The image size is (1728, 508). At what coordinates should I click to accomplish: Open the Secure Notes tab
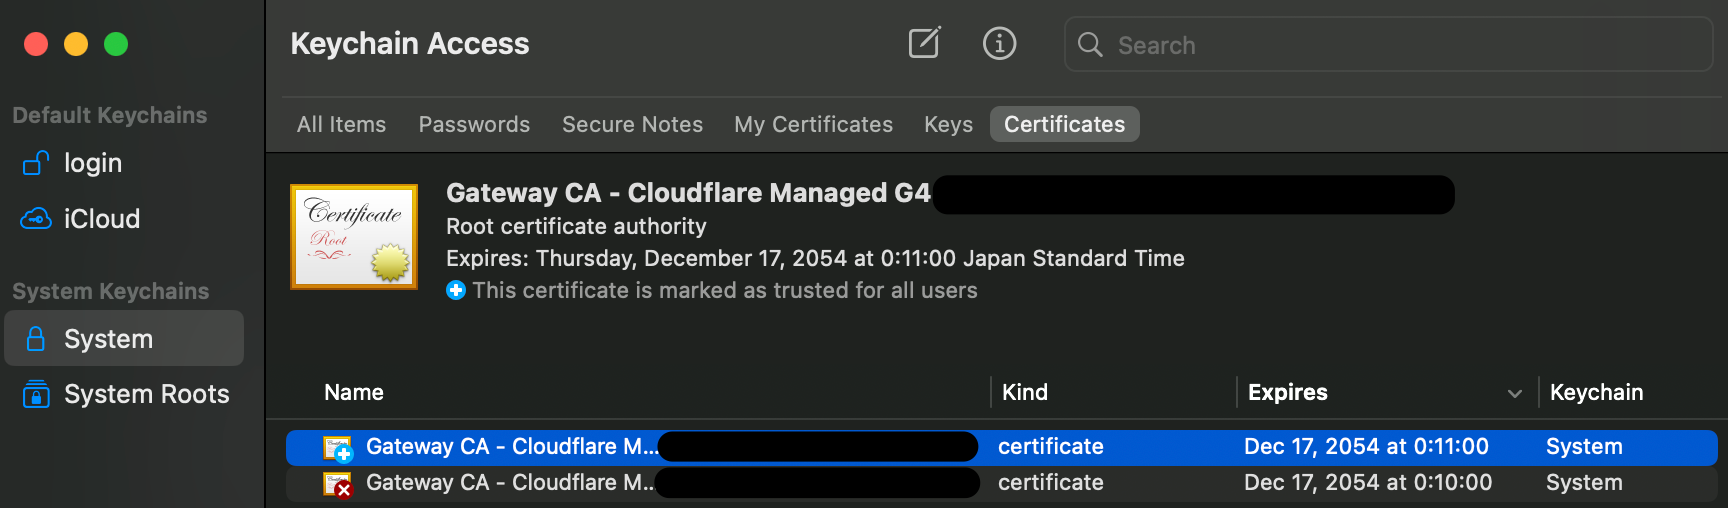632,124
